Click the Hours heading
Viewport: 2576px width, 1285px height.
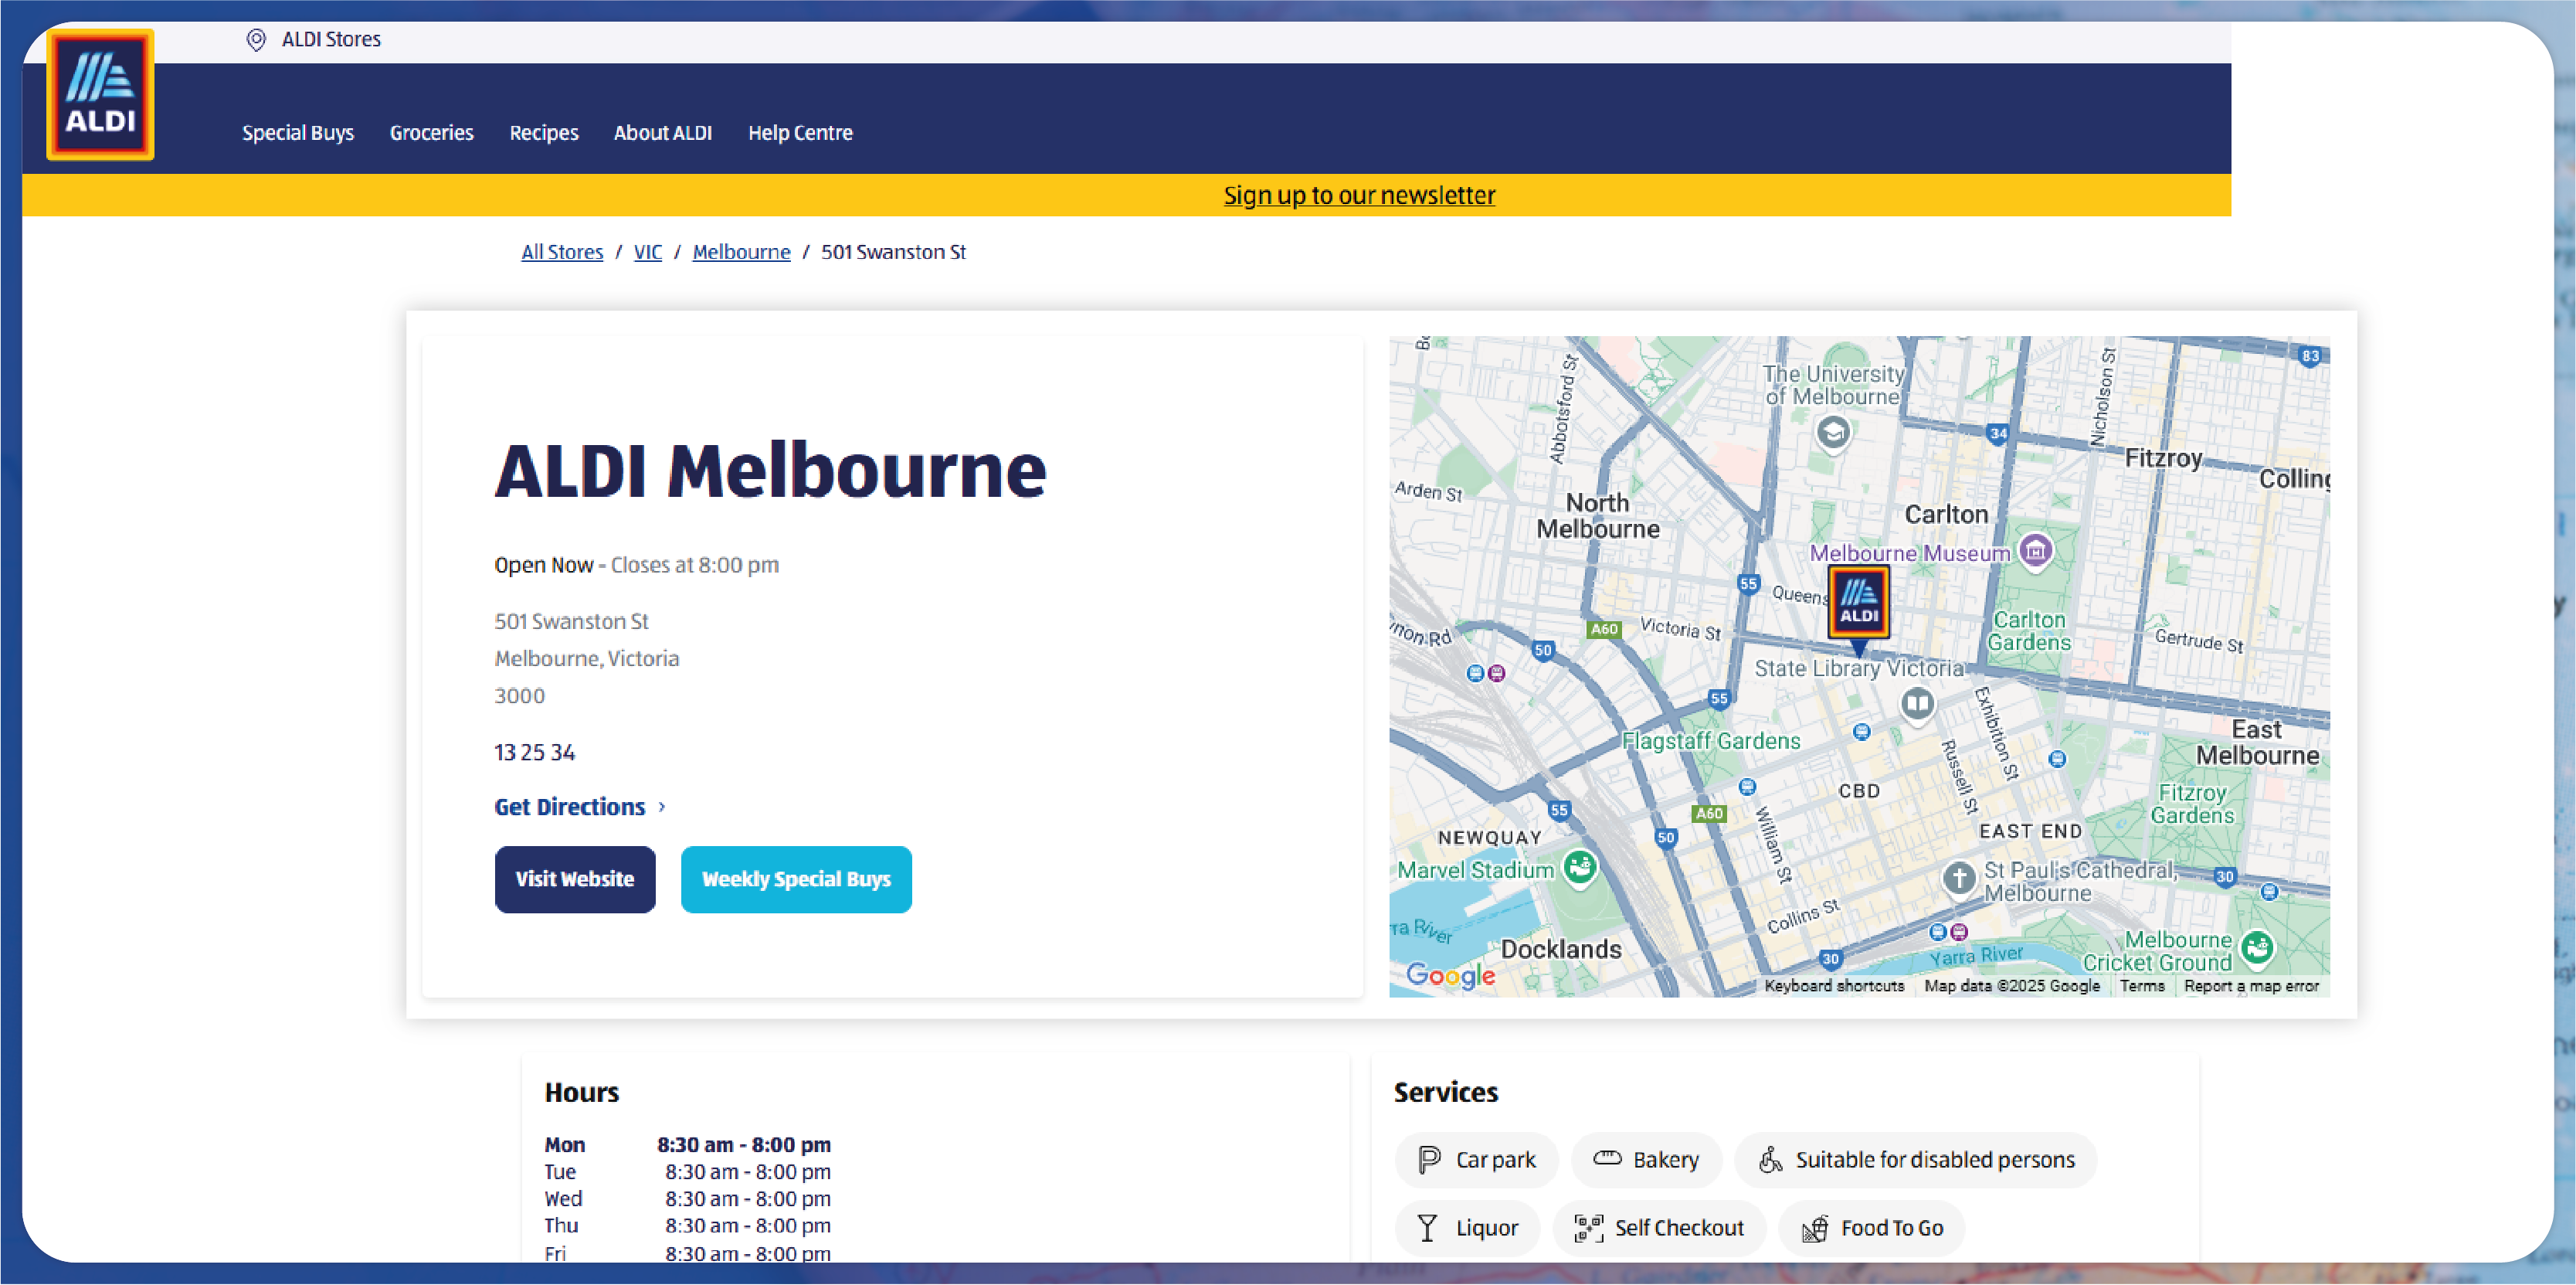pyautogui.click(x=581, y=1093)
